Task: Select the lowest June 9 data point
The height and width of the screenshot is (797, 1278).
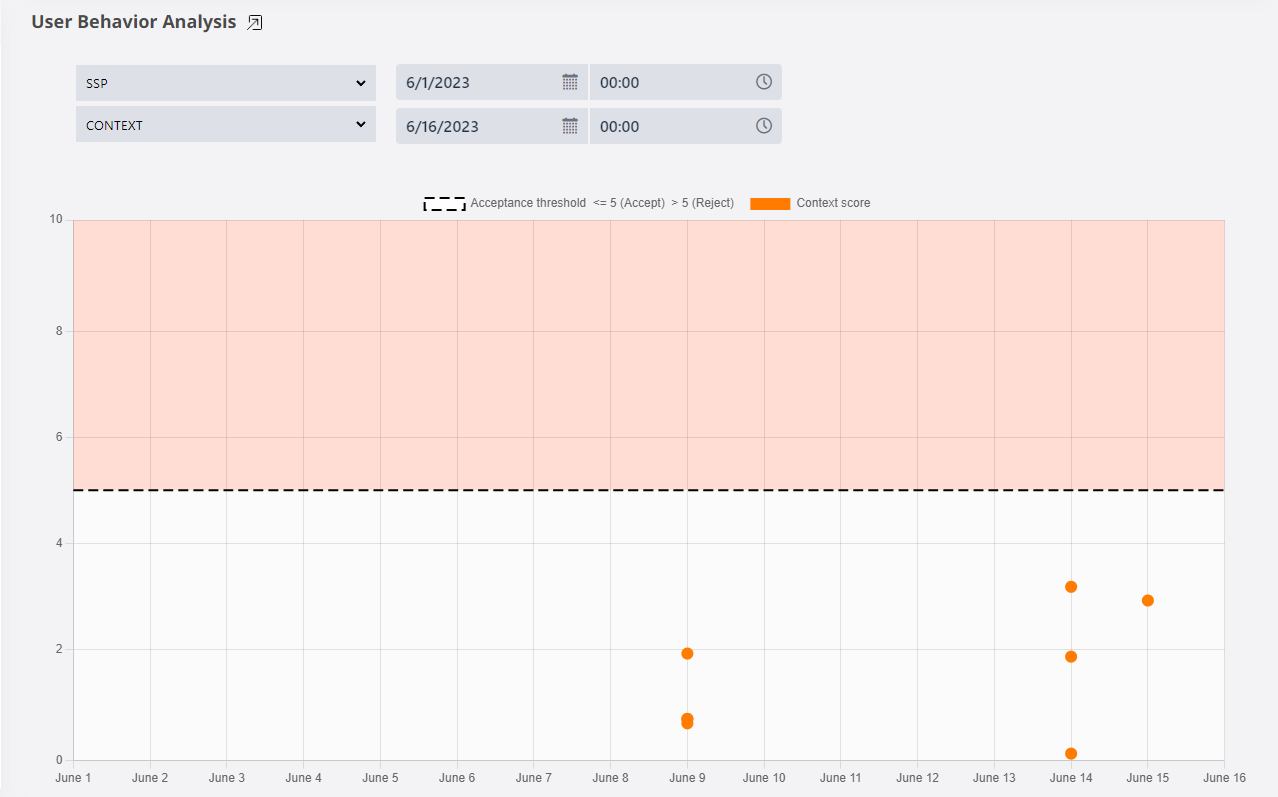Action: [687, 724]
